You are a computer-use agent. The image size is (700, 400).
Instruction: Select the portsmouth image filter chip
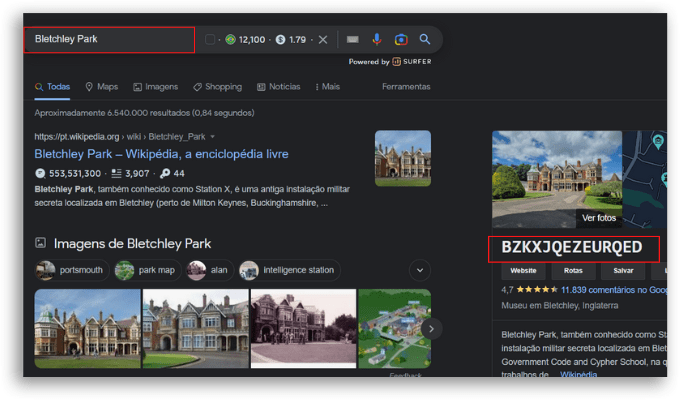pyautogui.click(x=72, y=270)
